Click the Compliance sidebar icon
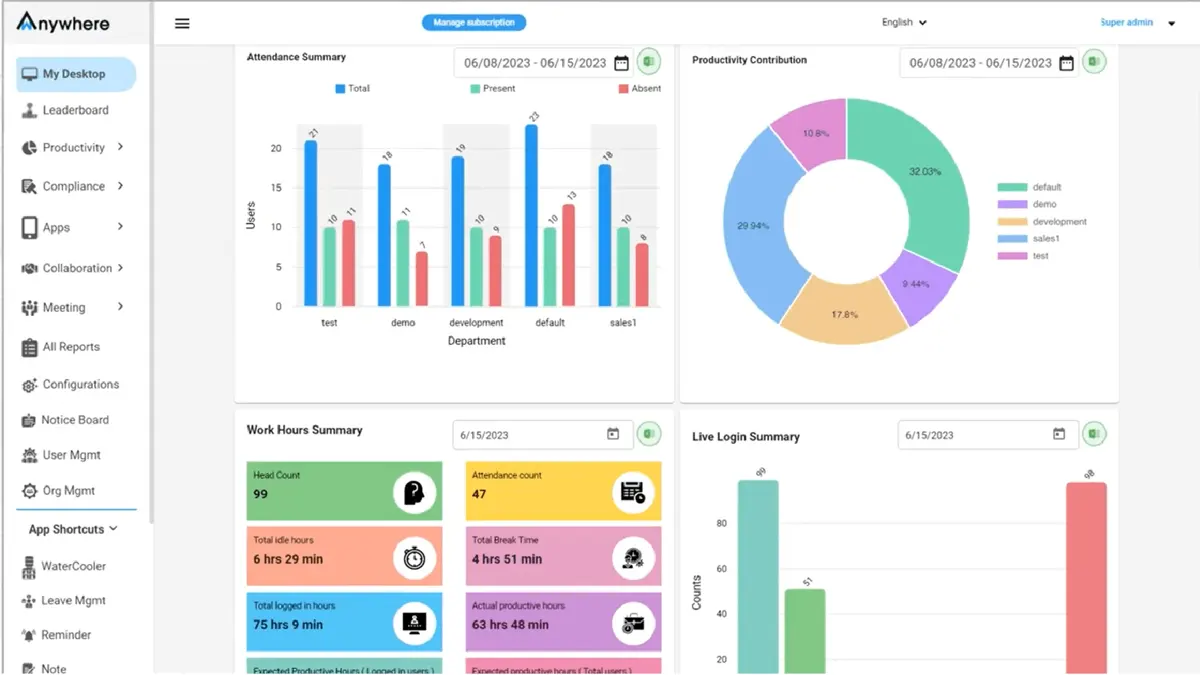The image size is (1200, 675). tap(30, 186)
